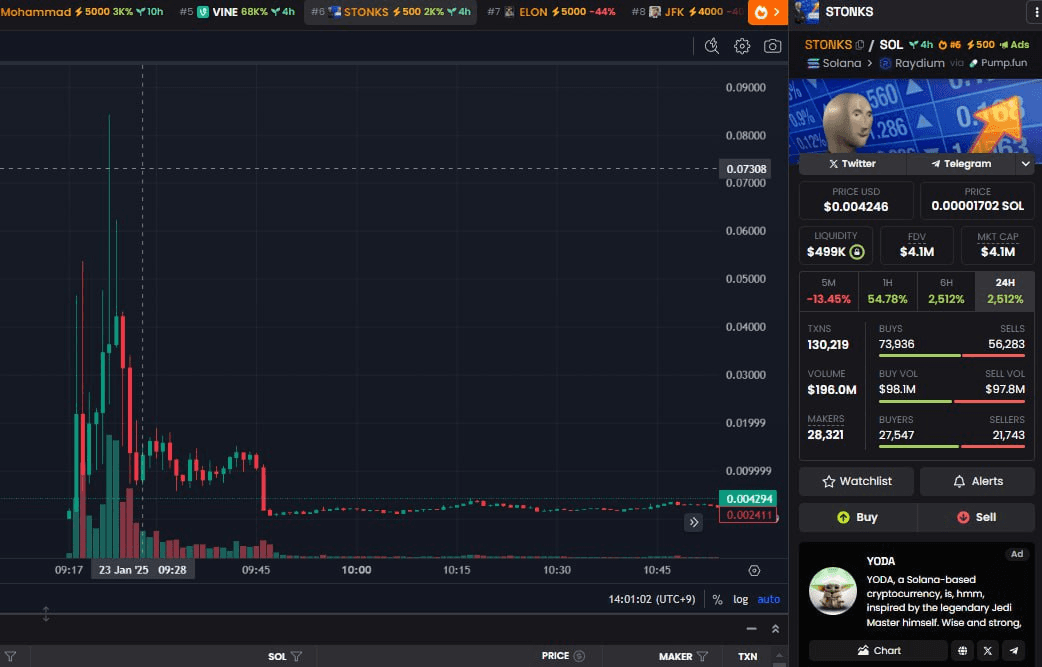1042x667 pixels.
Task: Expand the transactions panel with double chevron
Action: [x=775, y=628]
